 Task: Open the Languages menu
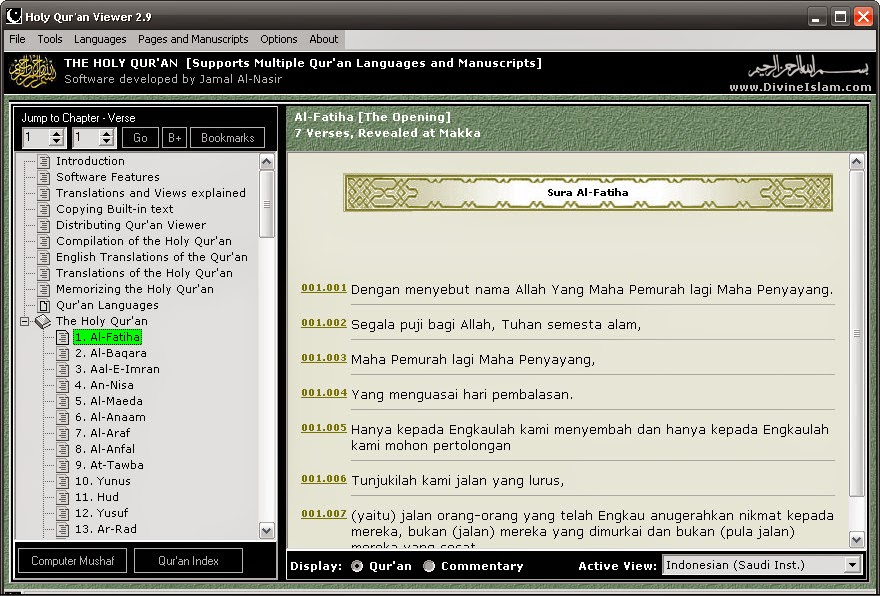click(x=100, y=39)
